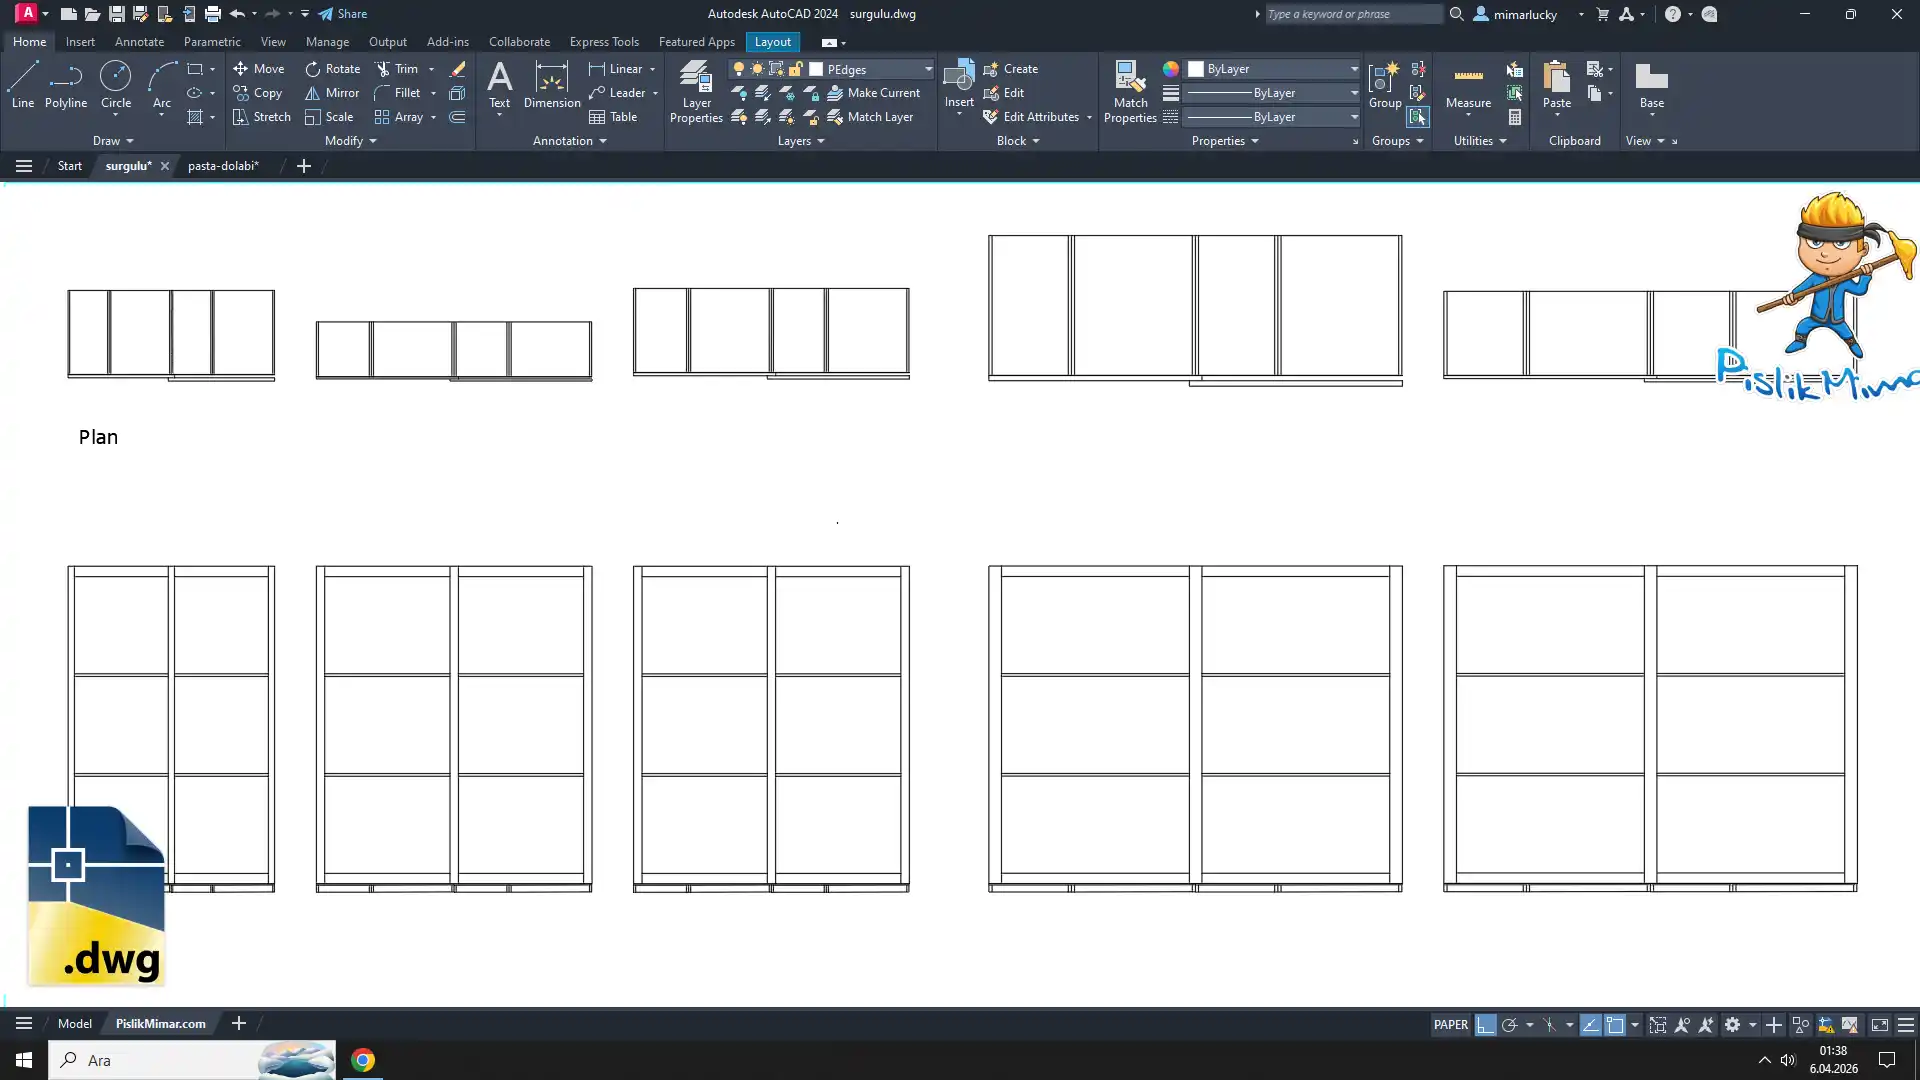
Task: Toggle layer on/off lightbulb for PEdges
Action: pyautogui.click(x=739, y=69)
